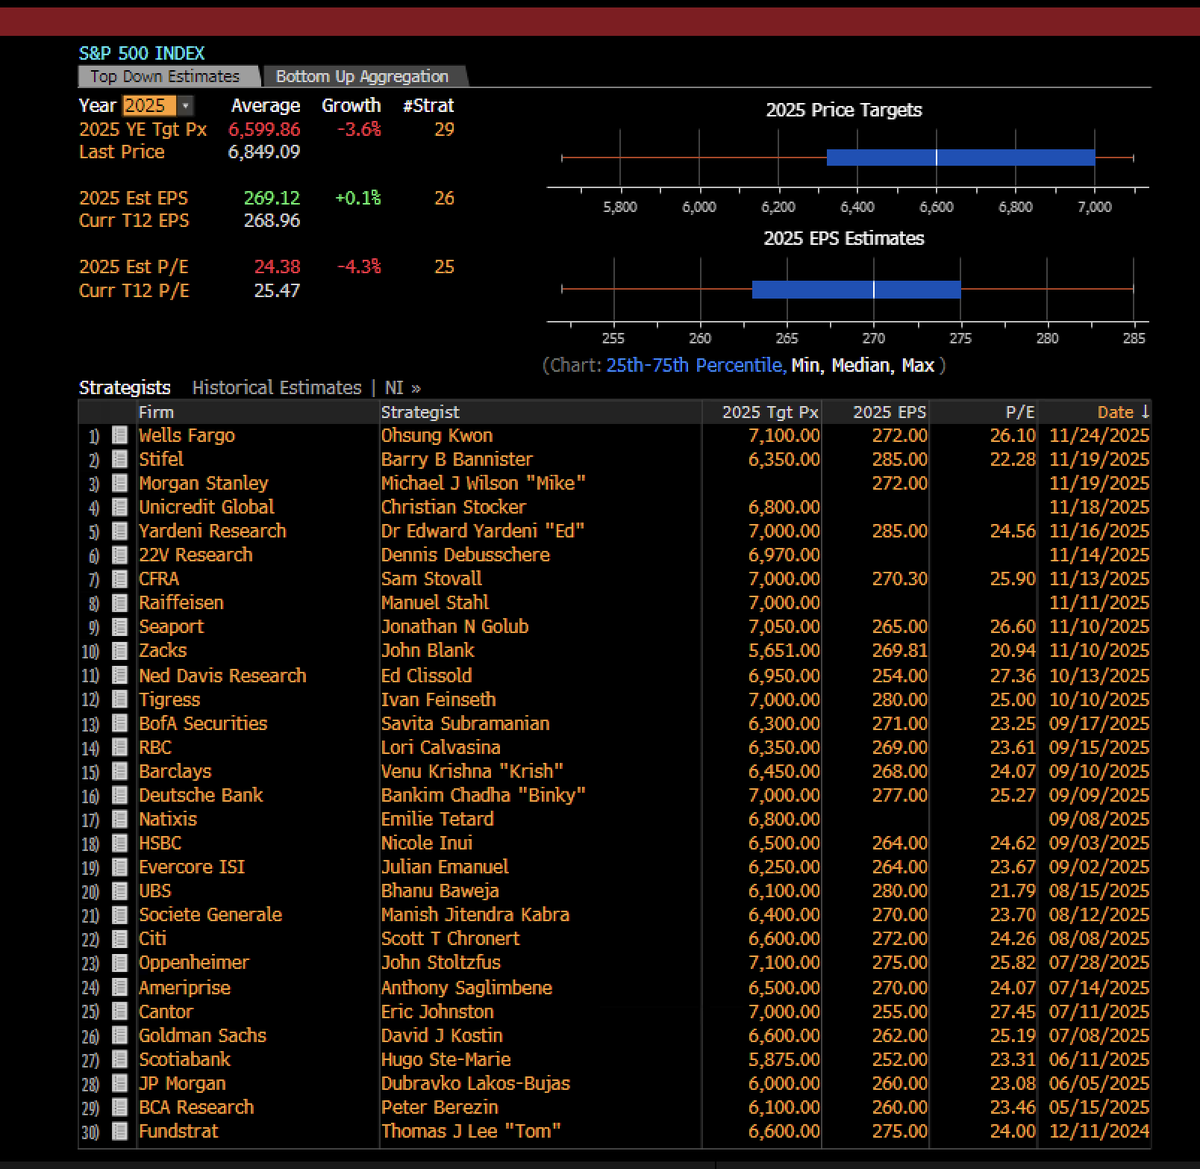Open the CFRA row document icon
The height and width of the screenshot is (1169, 1200).
click(x=120, y=579)
